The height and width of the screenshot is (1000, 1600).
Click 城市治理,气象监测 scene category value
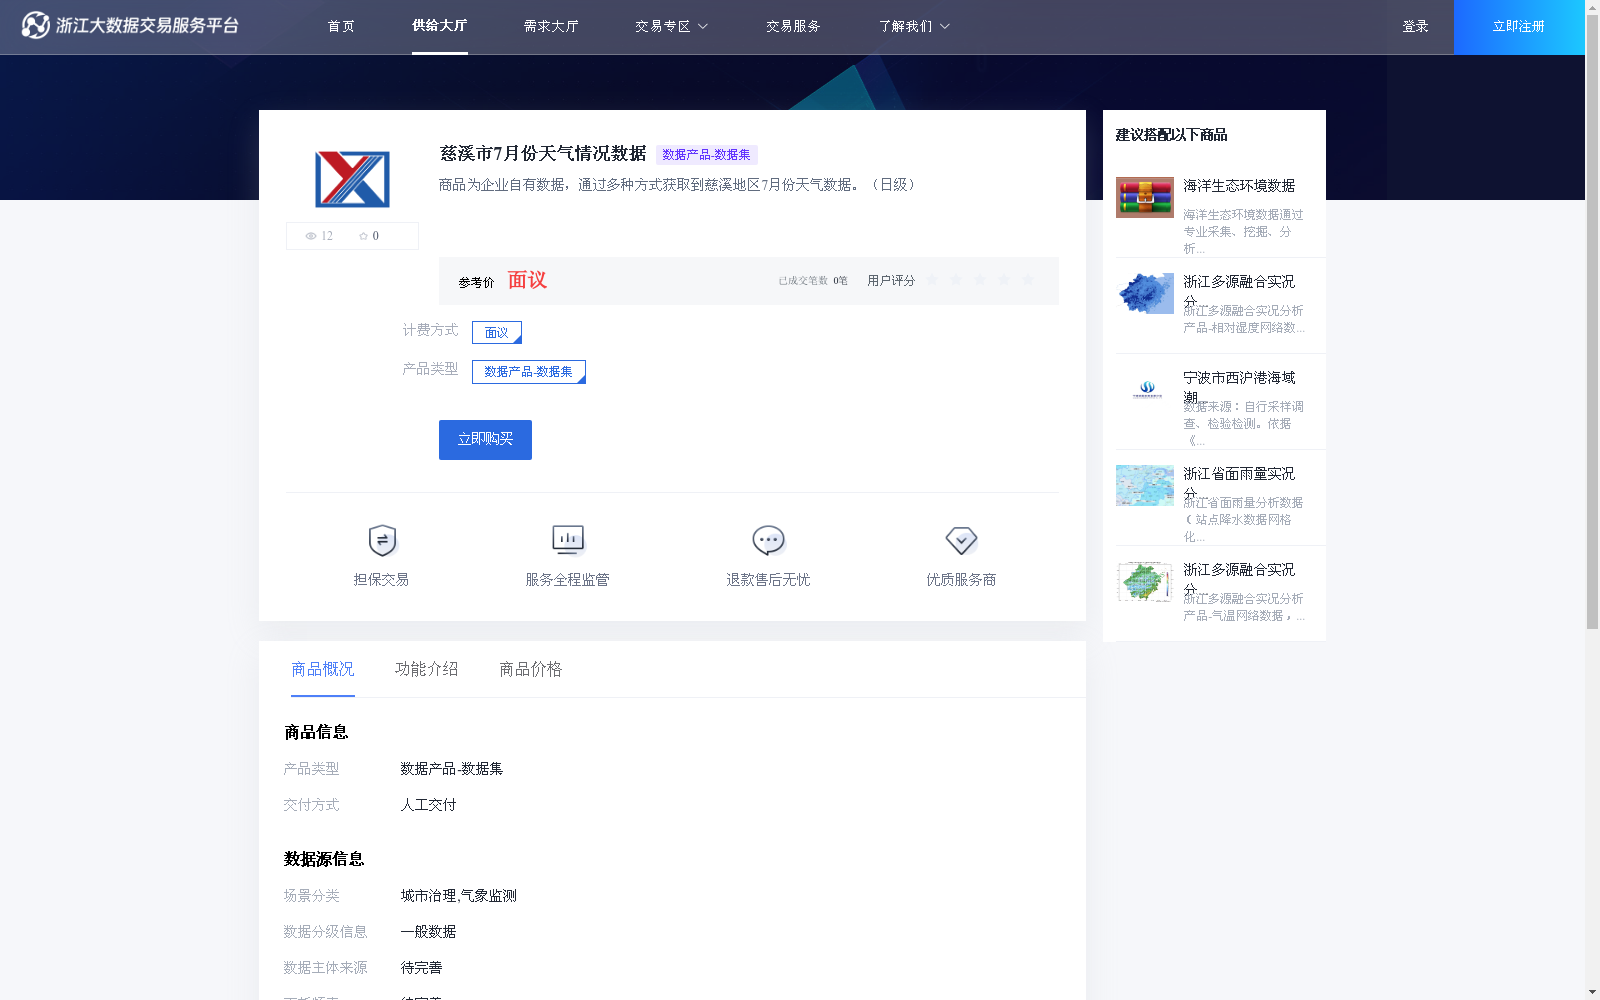(x=459, y=896)
